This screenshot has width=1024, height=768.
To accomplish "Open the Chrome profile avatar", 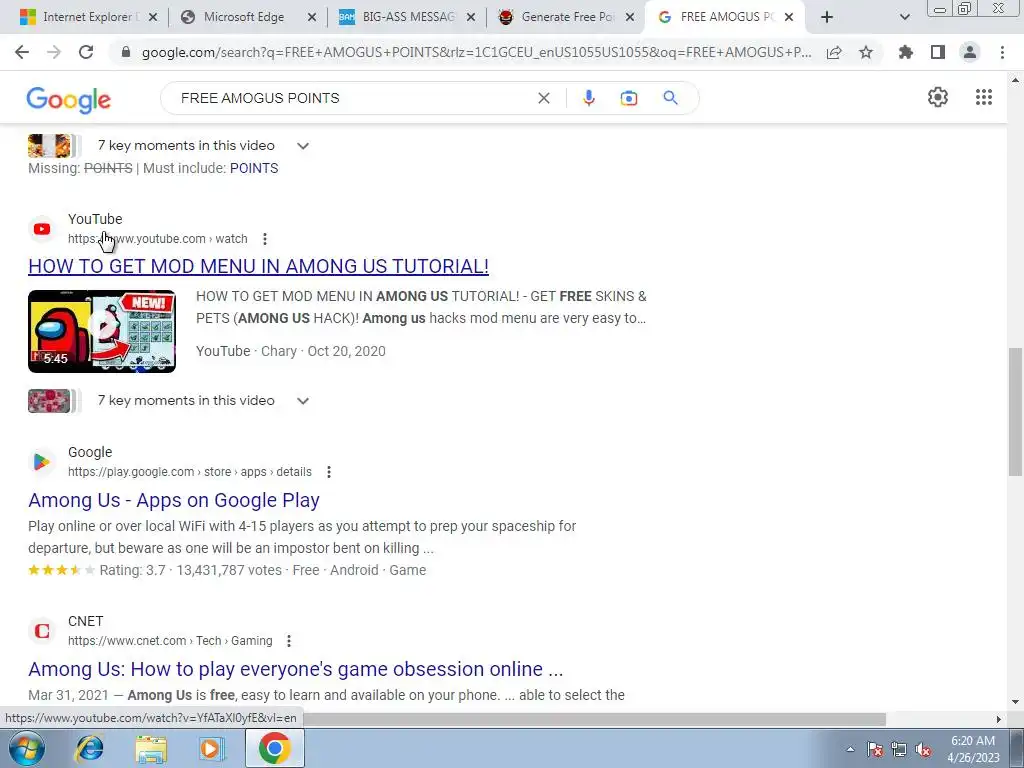I will coord(970,52).
